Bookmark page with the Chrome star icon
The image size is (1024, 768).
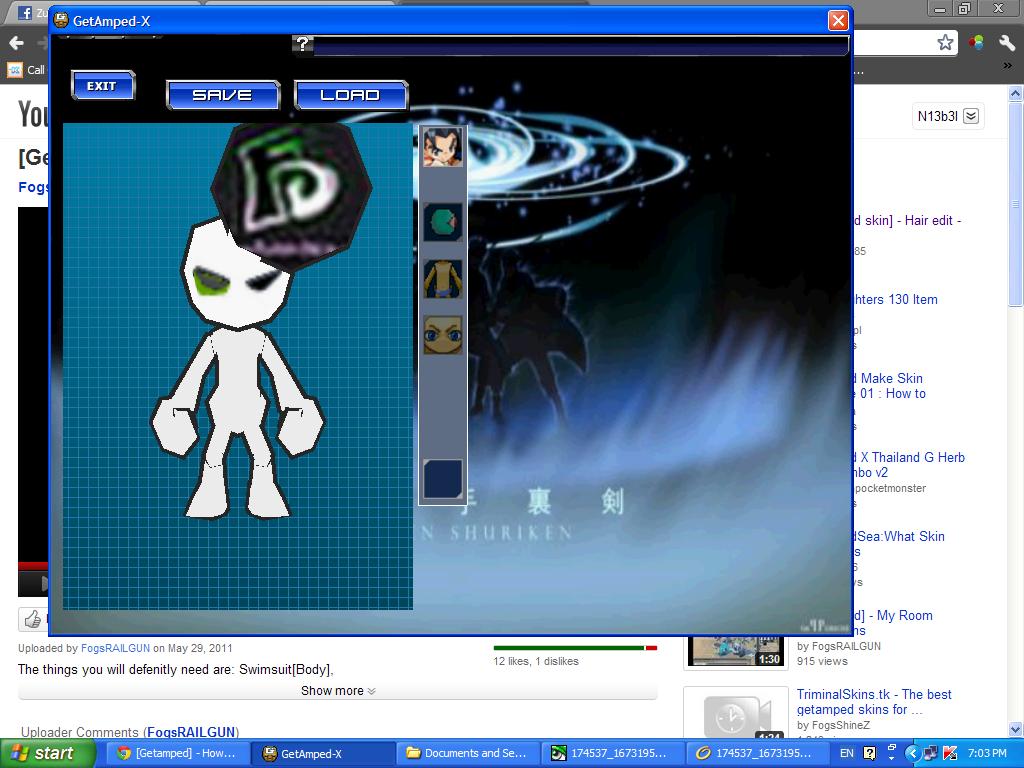[944, 42]
